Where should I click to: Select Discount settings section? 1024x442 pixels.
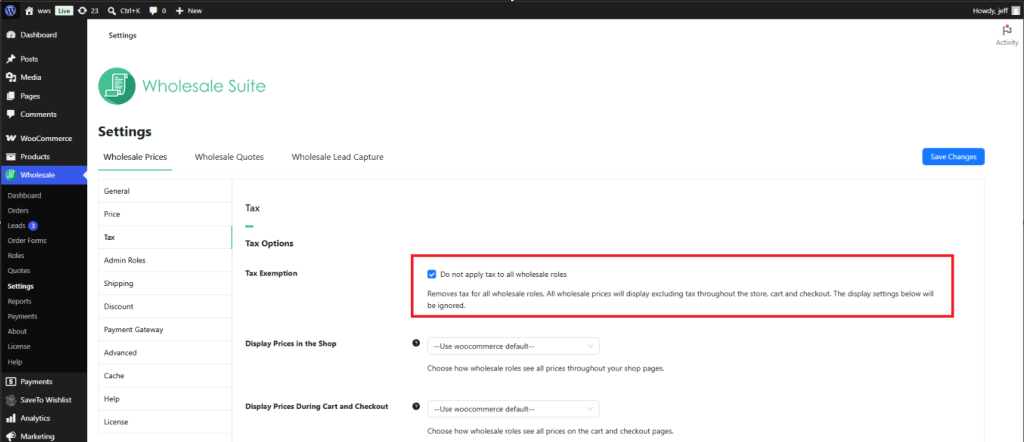point(165,306)
